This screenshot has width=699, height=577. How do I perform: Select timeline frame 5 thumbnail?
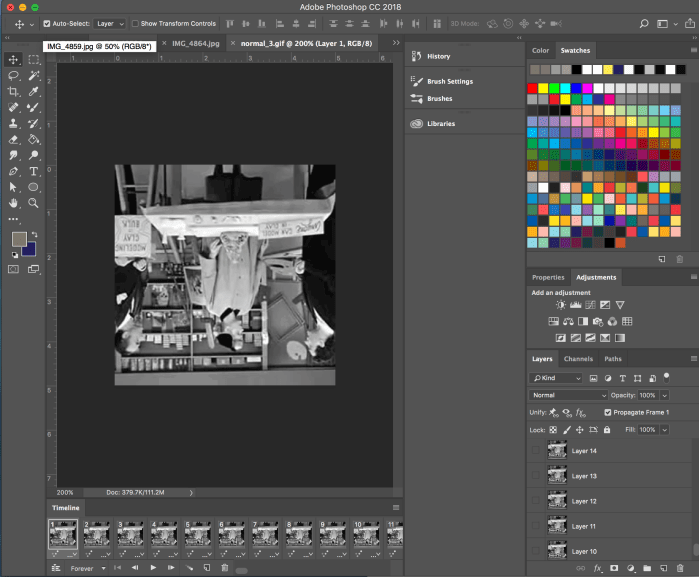coord(198,534)
